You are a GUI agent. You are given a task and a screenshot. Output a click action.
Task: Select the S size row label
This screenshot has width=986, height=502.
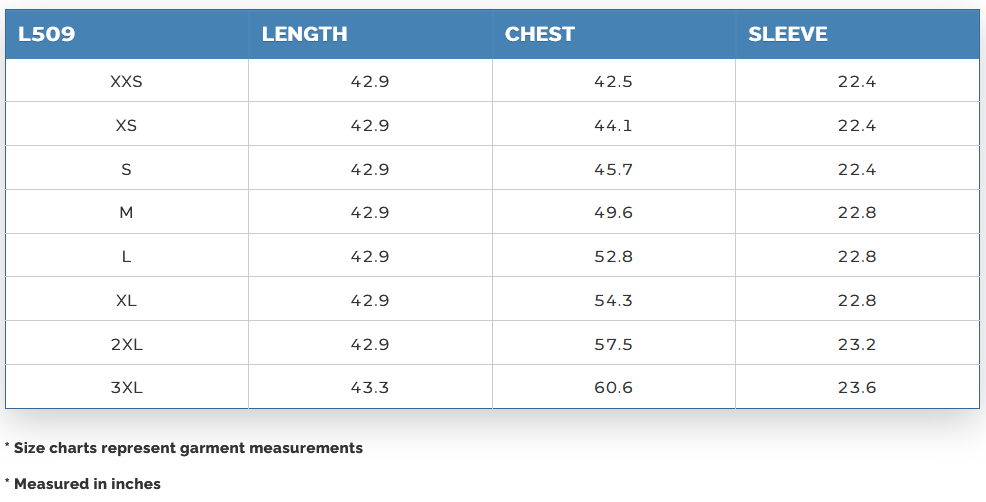(126, 170)
